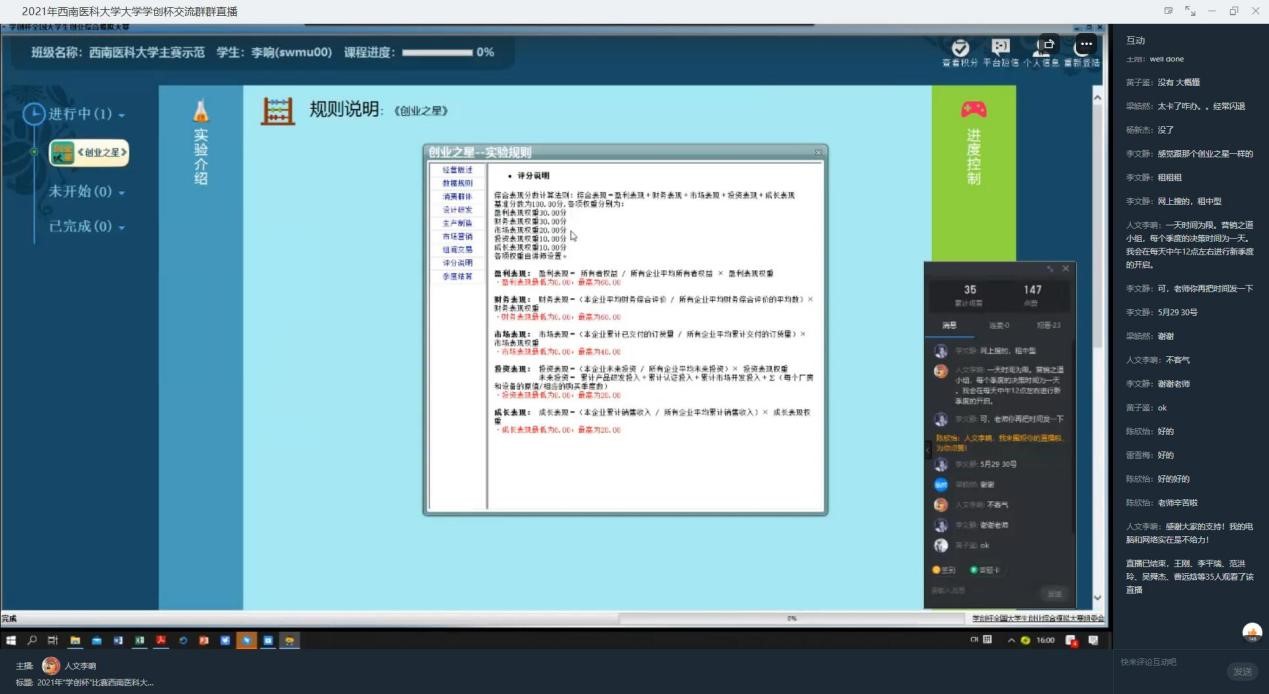Select 评分说明 in the rules sidebar
The height and width of the screenshot is (694, 1269).
(x=457, y=263)
